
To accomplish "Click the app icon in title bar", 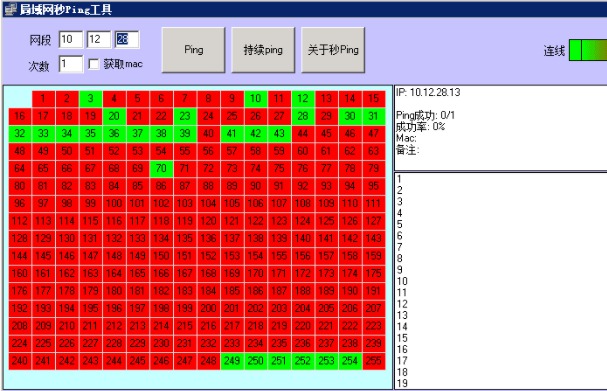I will [10, 9].
